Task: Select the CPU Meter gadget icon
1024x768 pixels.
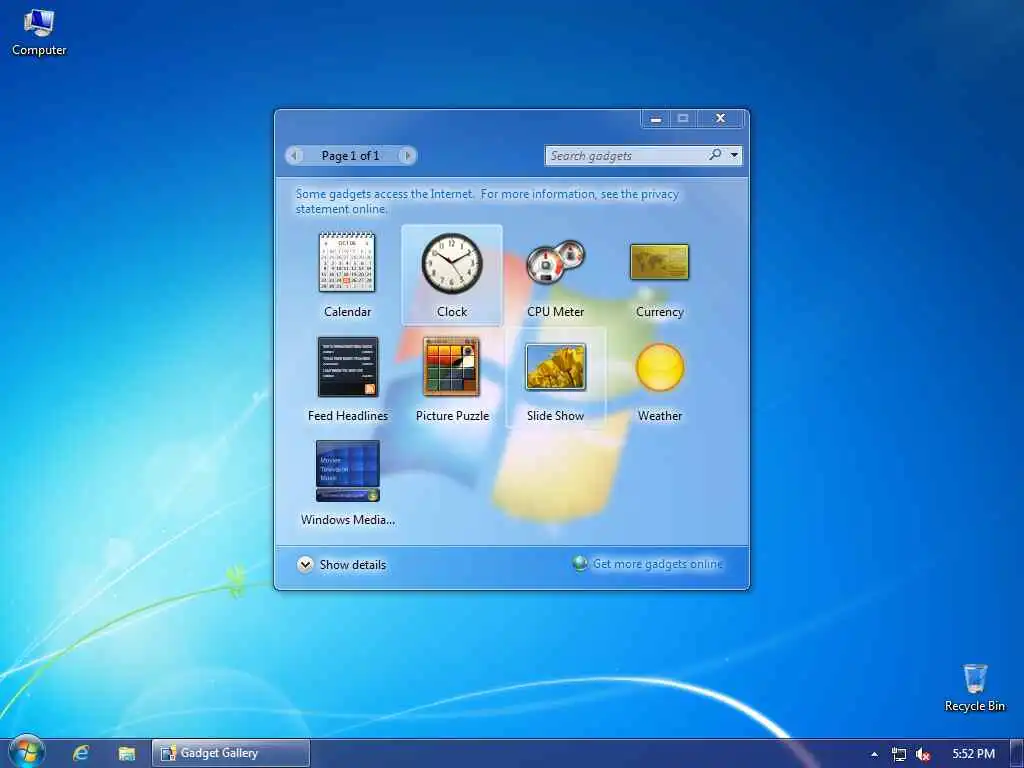Action: pyautogui.click(x=555, y=261)
